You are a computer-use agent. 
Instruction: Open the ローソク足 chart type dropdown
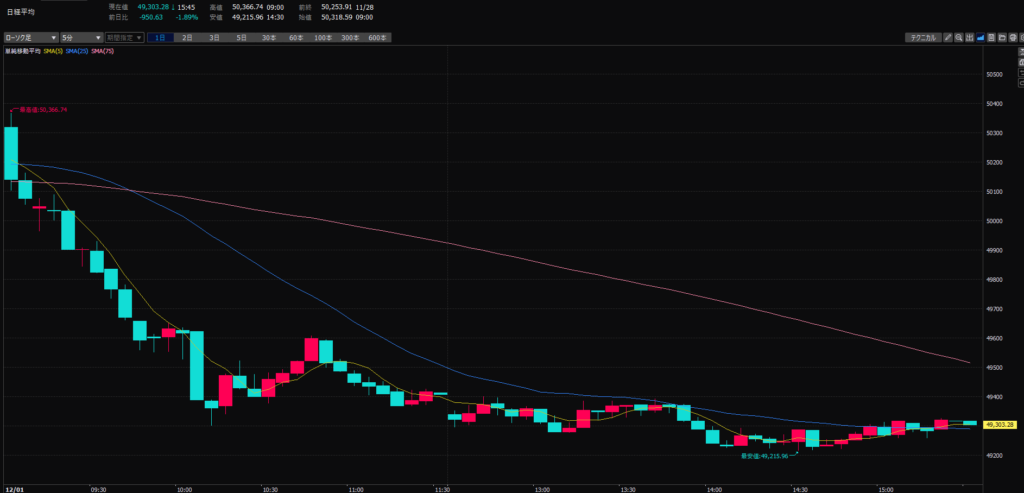pos(30,37)
